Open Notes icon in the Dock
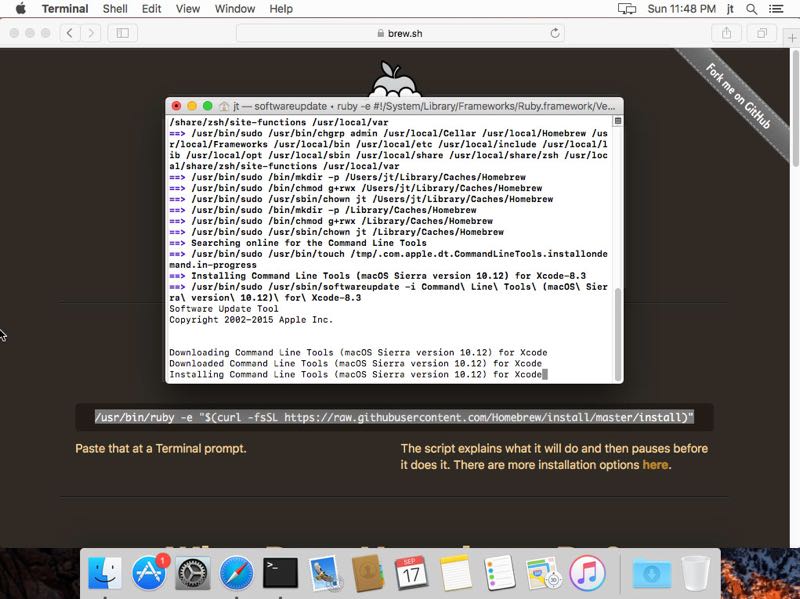This screenshot has height=599, width=800. click(x=455, y=573)
